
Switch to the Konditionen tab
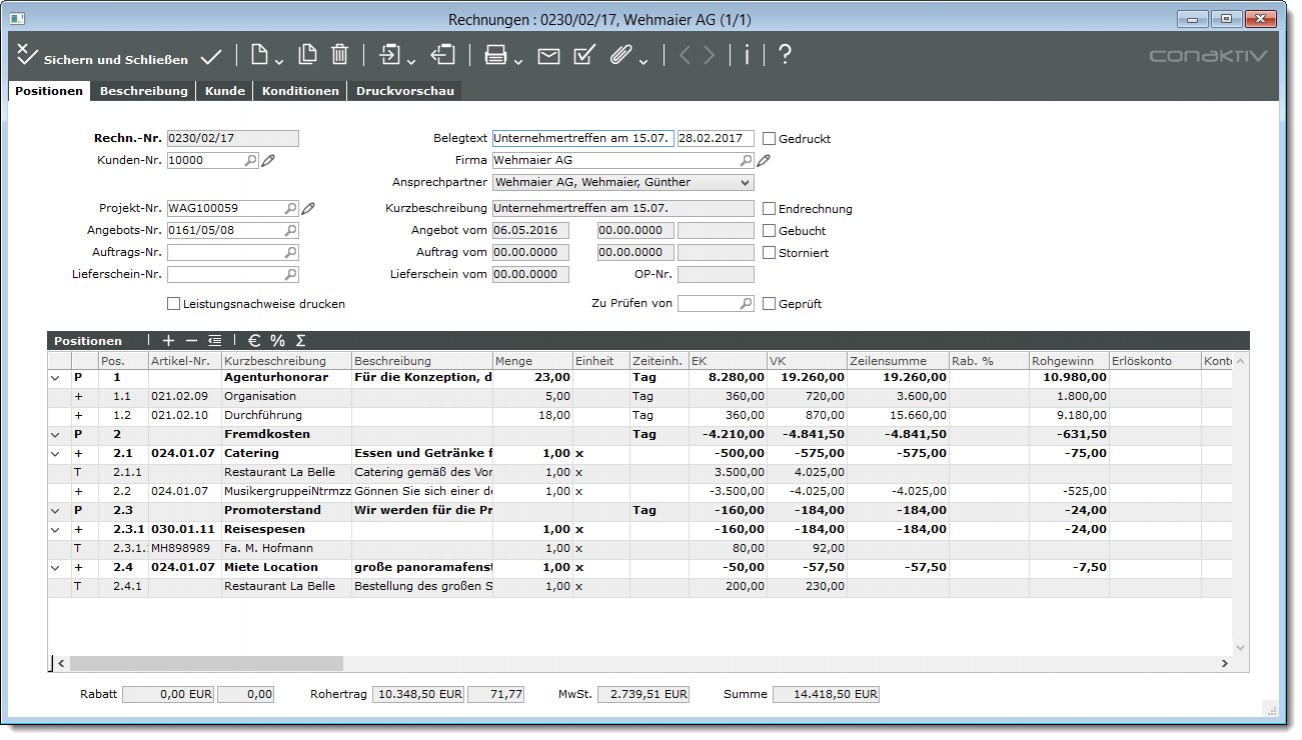point(300,91)
